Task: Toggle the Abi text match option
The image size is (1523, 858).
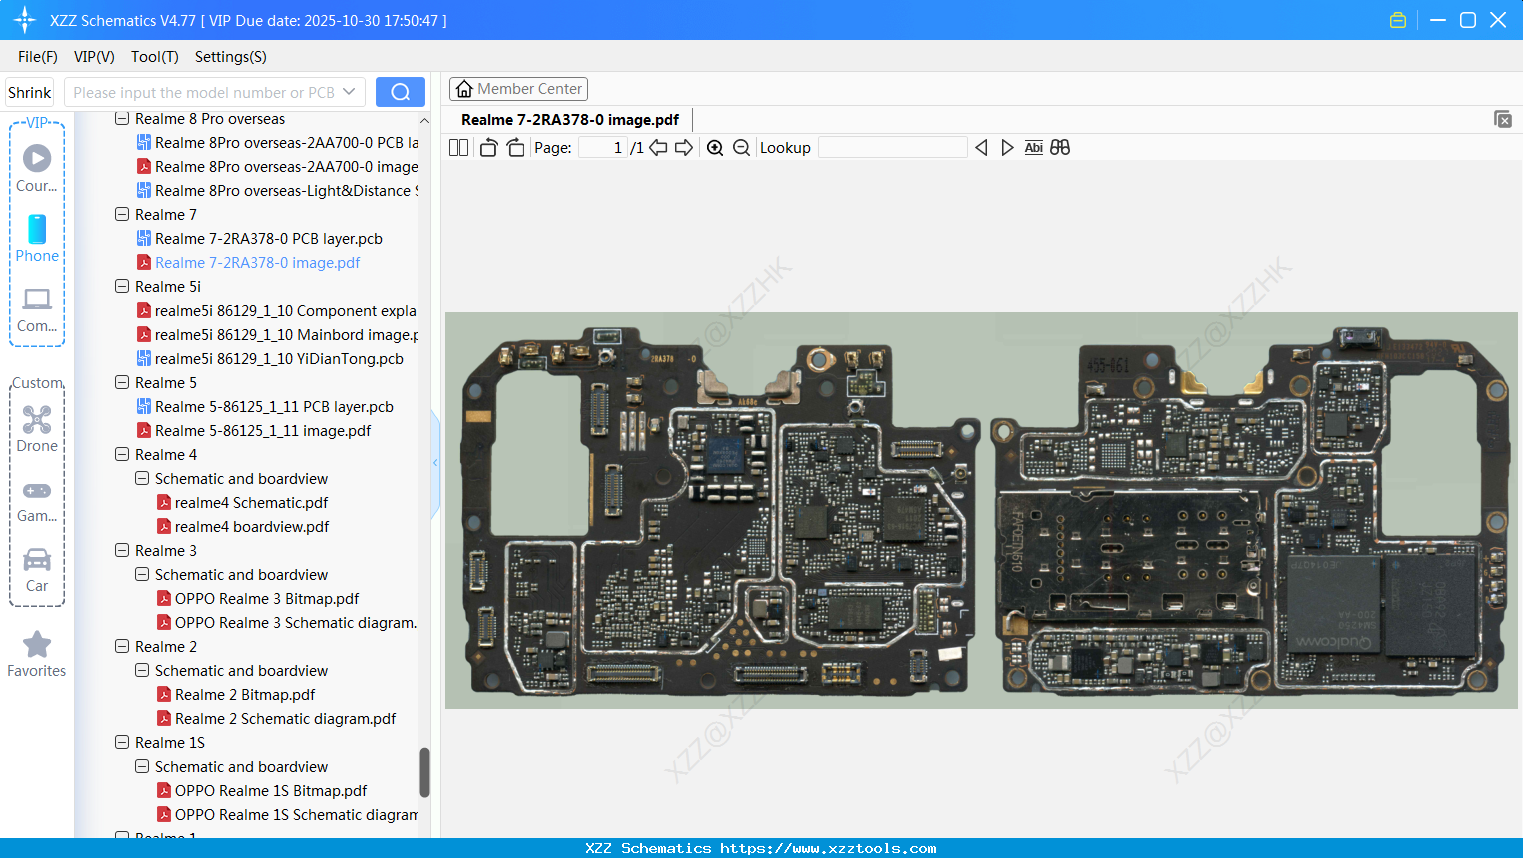Action: click(x=1033, y=148)
